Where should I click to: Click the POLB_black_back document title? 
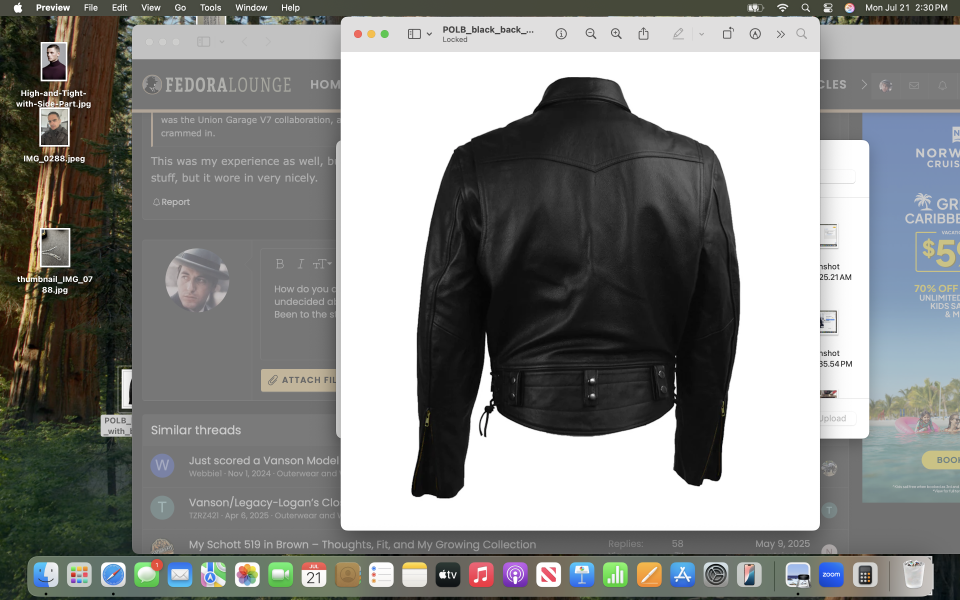click(x=488, y=29)
